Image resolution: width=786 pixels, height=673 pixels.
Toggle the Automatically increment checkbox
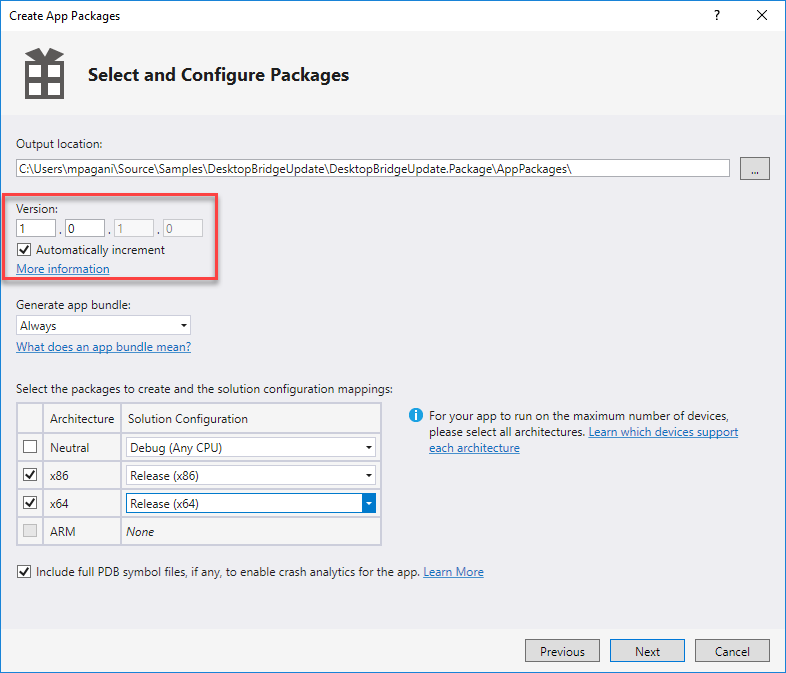coord(24,249)
